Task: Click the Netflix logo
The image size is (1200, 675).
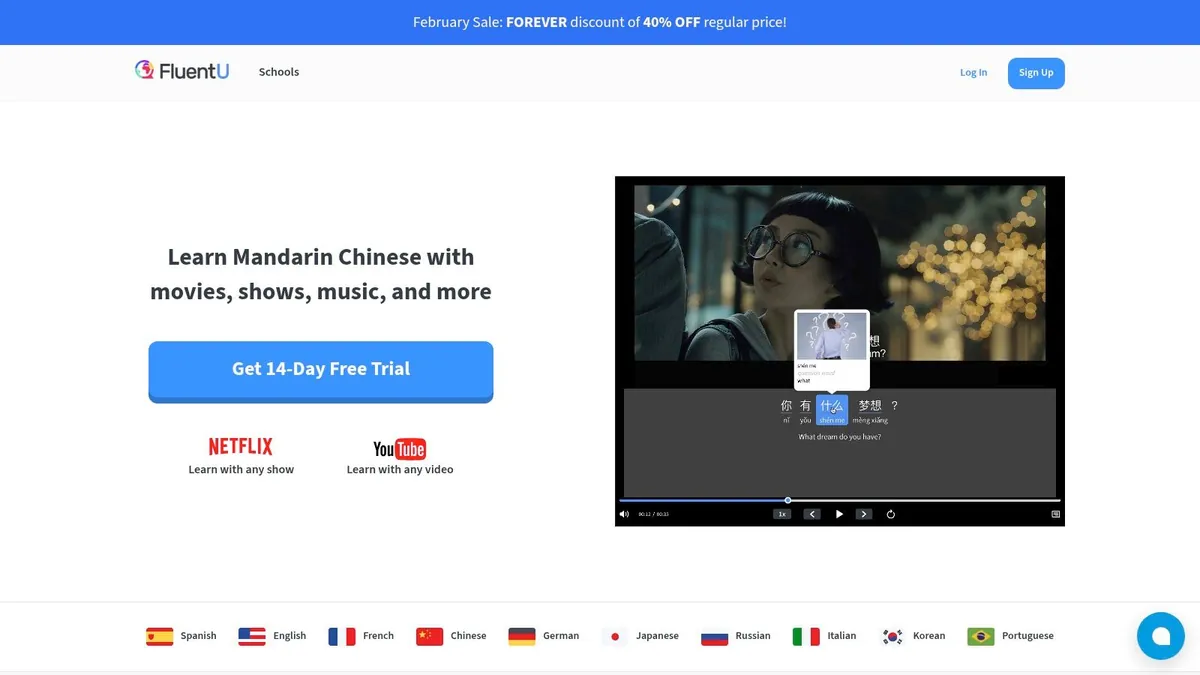Action: coord(241,446)
